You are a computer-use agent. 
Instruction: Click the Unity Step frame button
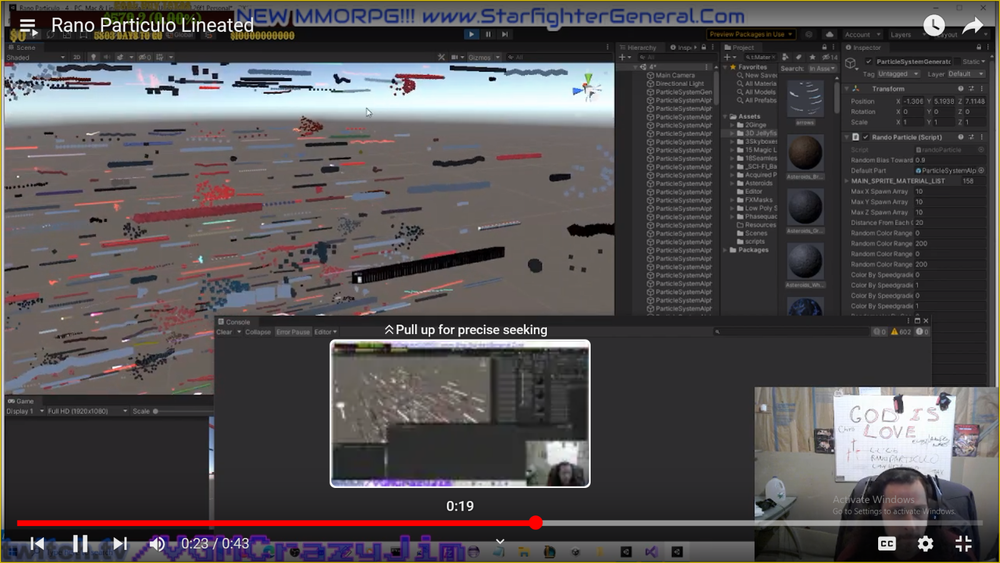click(x=505, y=34)
